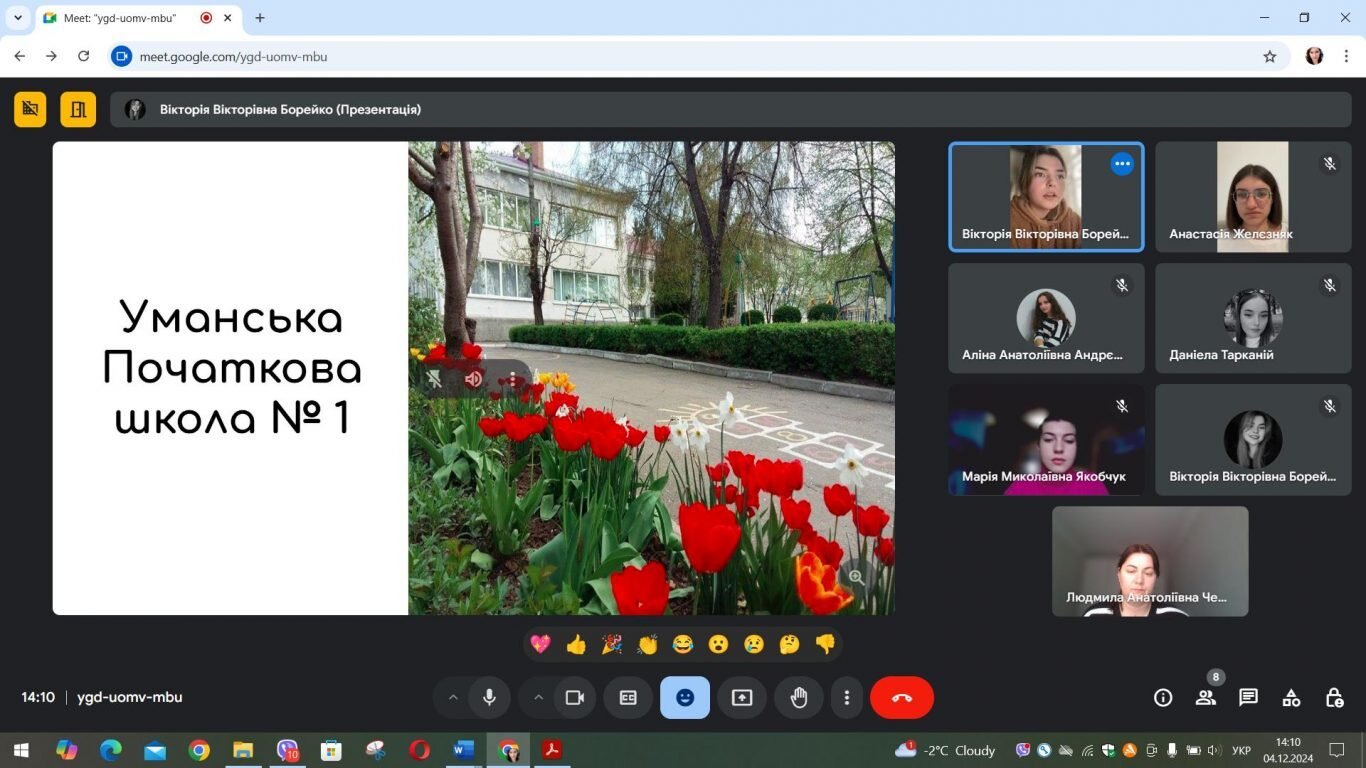Toggle closed captions button
Viewport: 1366px width, 768px height.
(x=628, y=698)
